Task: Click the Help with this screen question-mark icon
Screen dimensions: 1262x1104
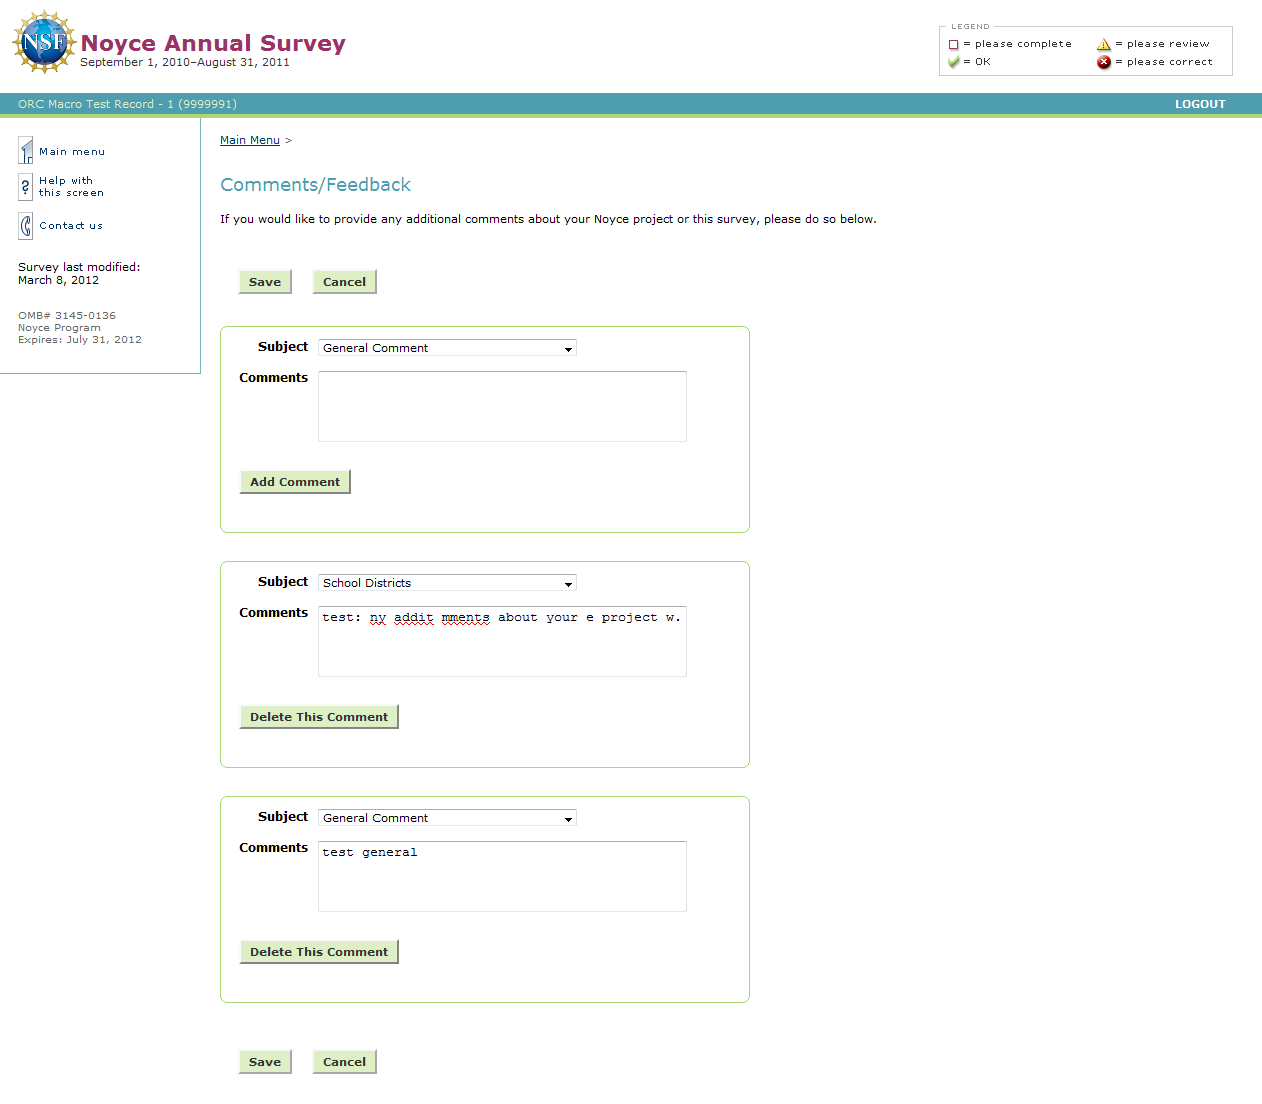Action: click(26, 187)
